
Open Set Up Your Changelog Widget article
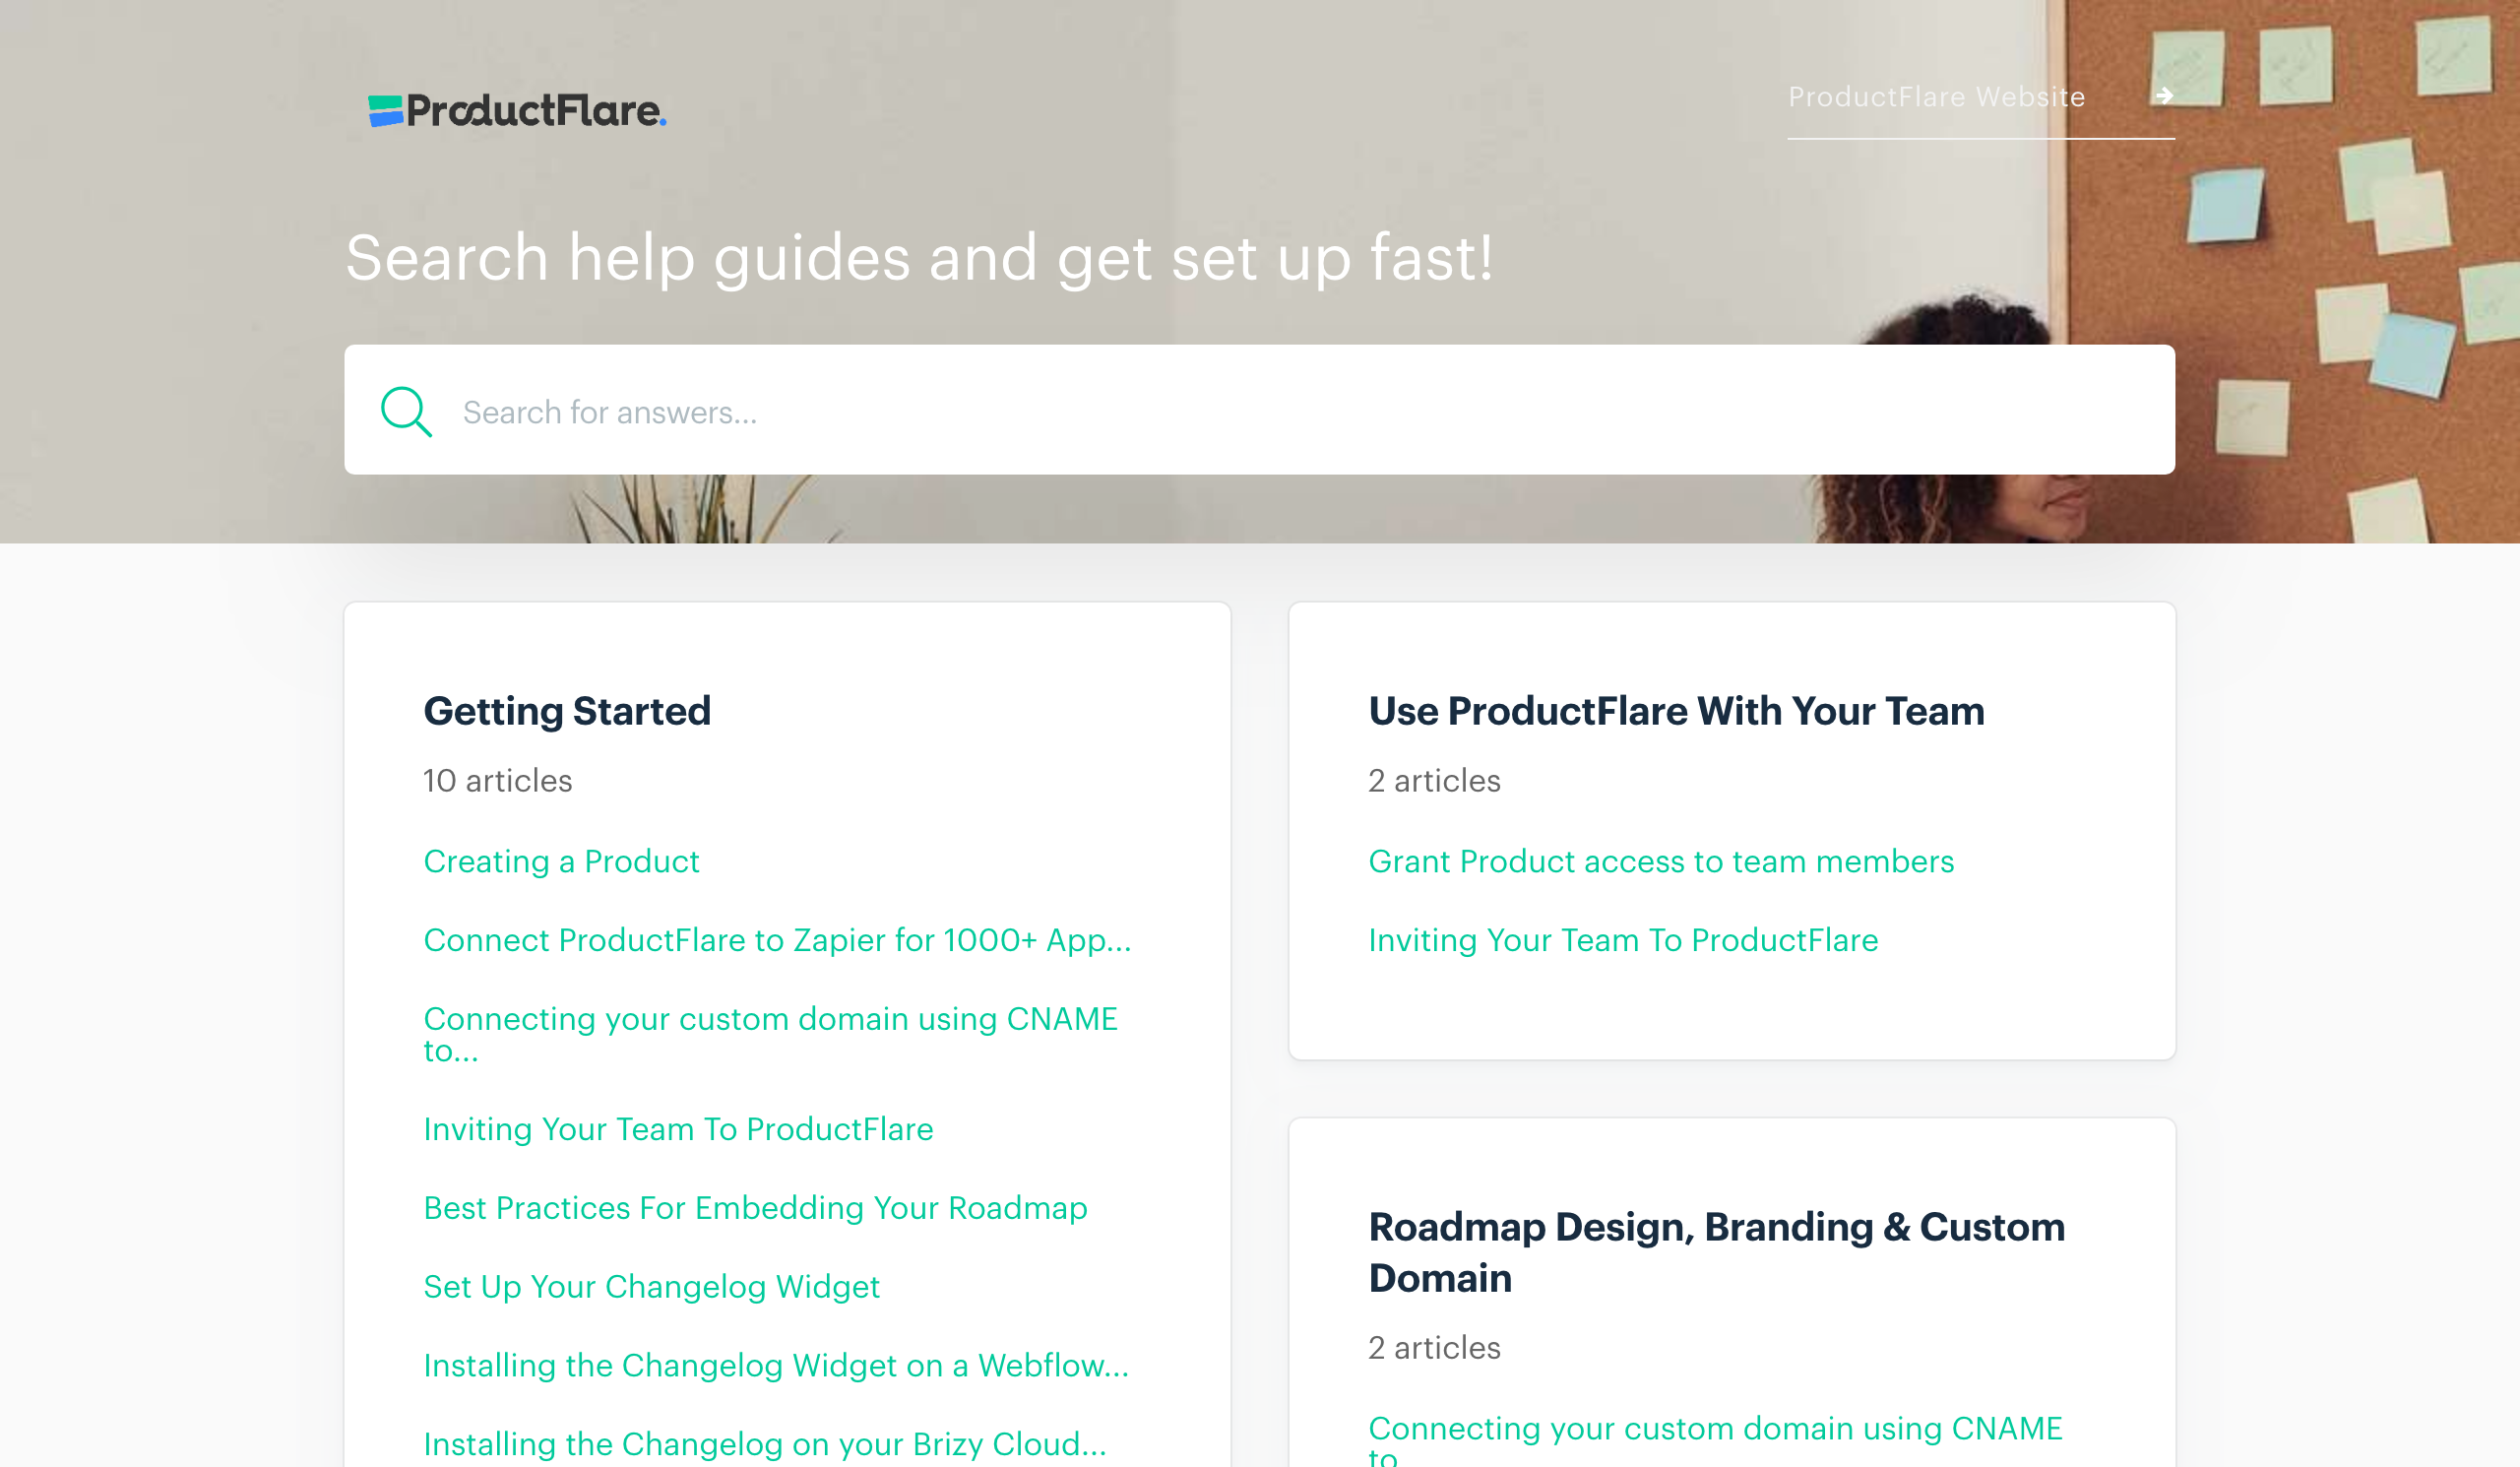651,1287
